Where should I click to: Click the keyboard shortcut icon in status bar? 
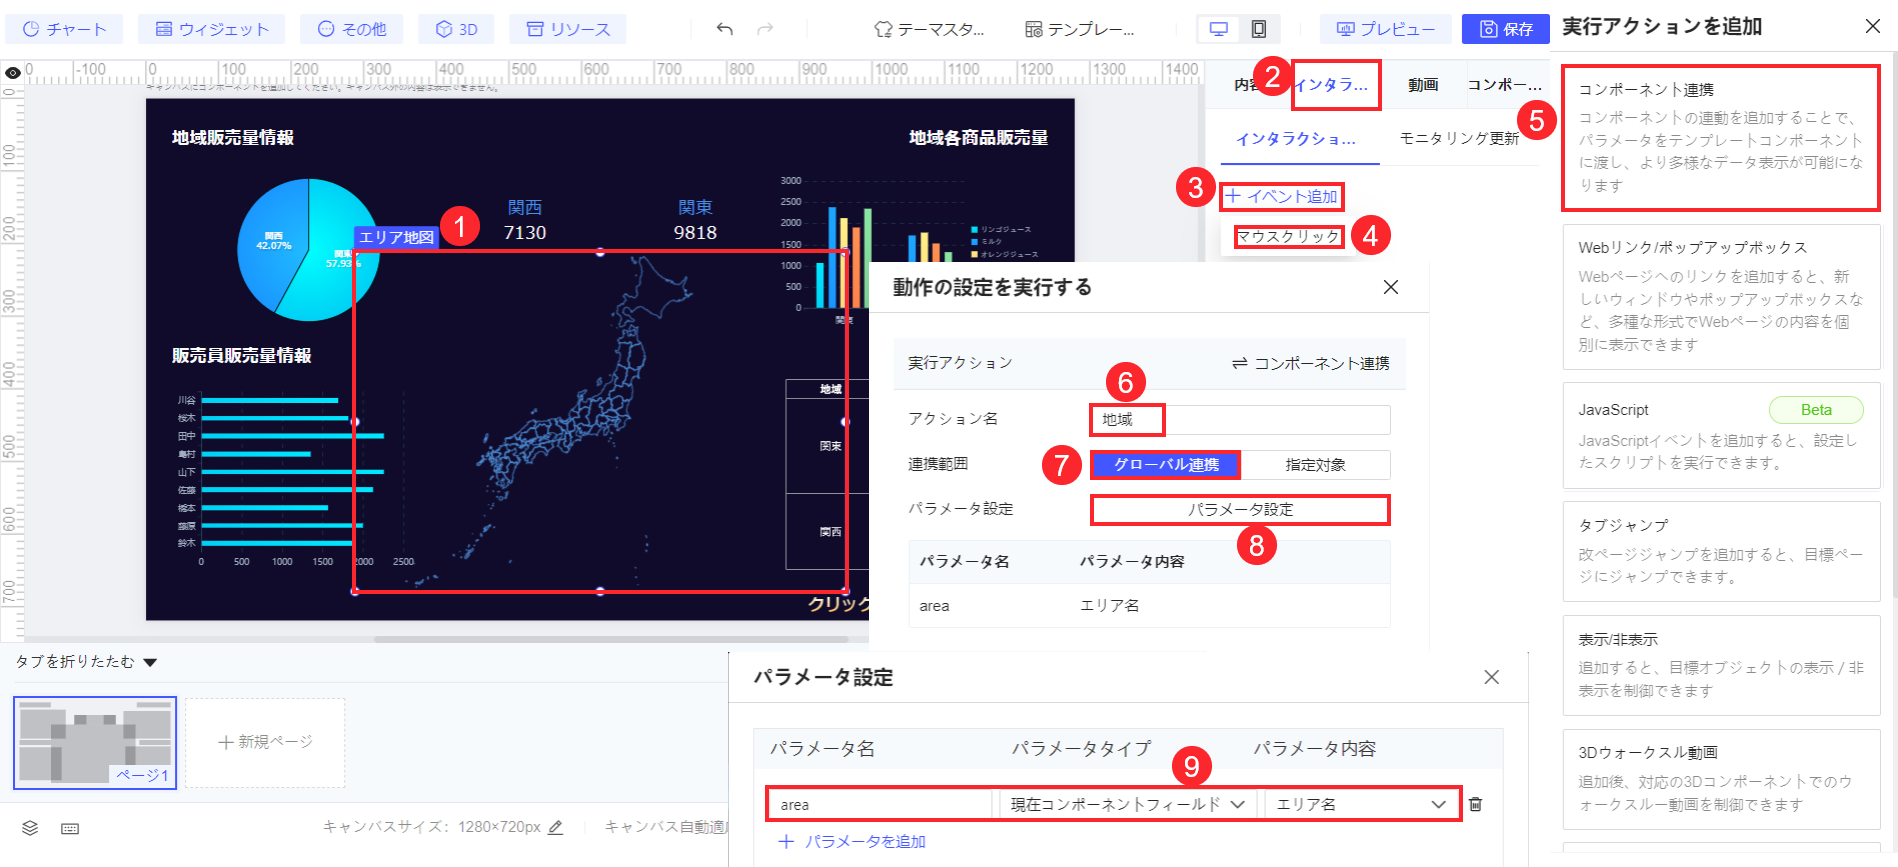[x=70, y=828]
